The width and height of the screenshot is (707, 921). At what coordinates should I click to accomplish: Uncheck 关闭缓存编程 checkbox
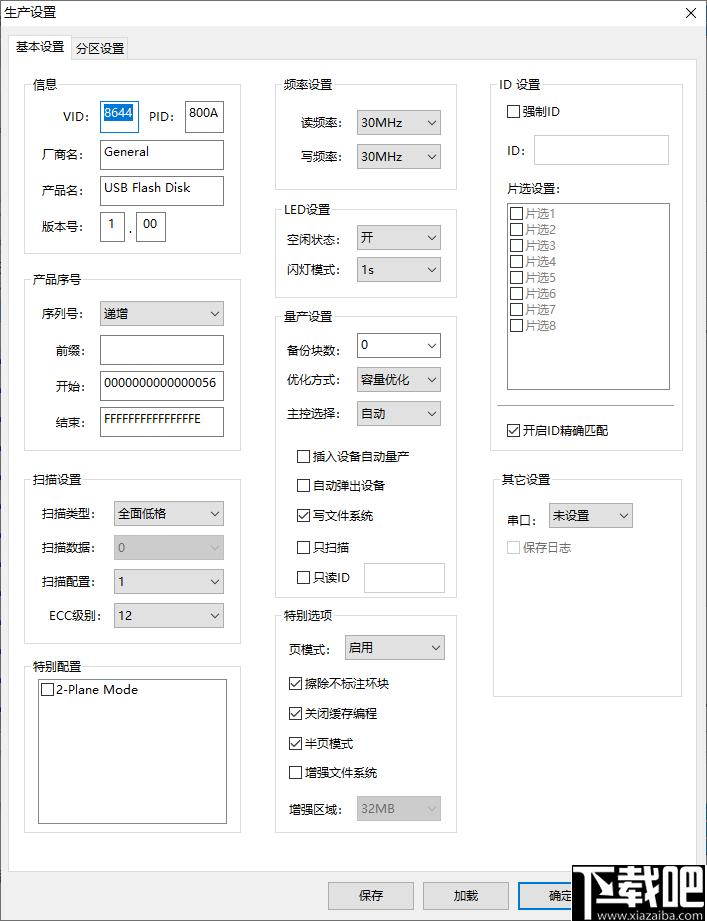(x=296, y=714)
